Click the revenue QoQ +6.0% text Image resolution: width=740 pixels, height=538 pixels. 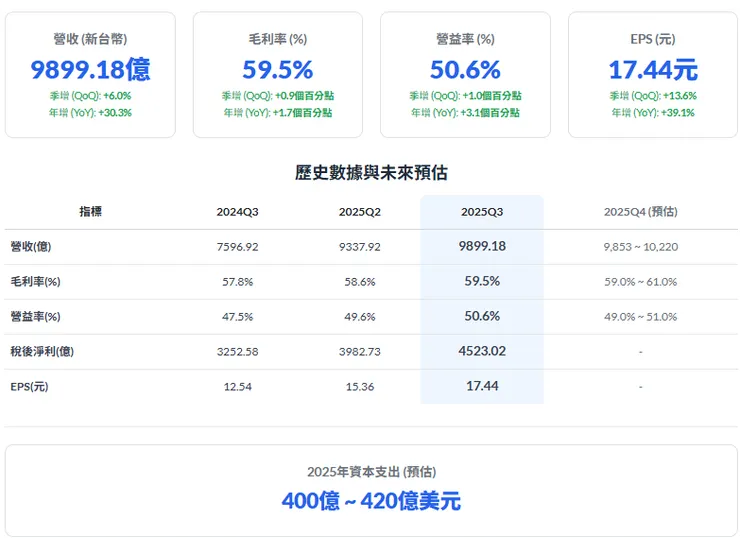click(90, 96)
